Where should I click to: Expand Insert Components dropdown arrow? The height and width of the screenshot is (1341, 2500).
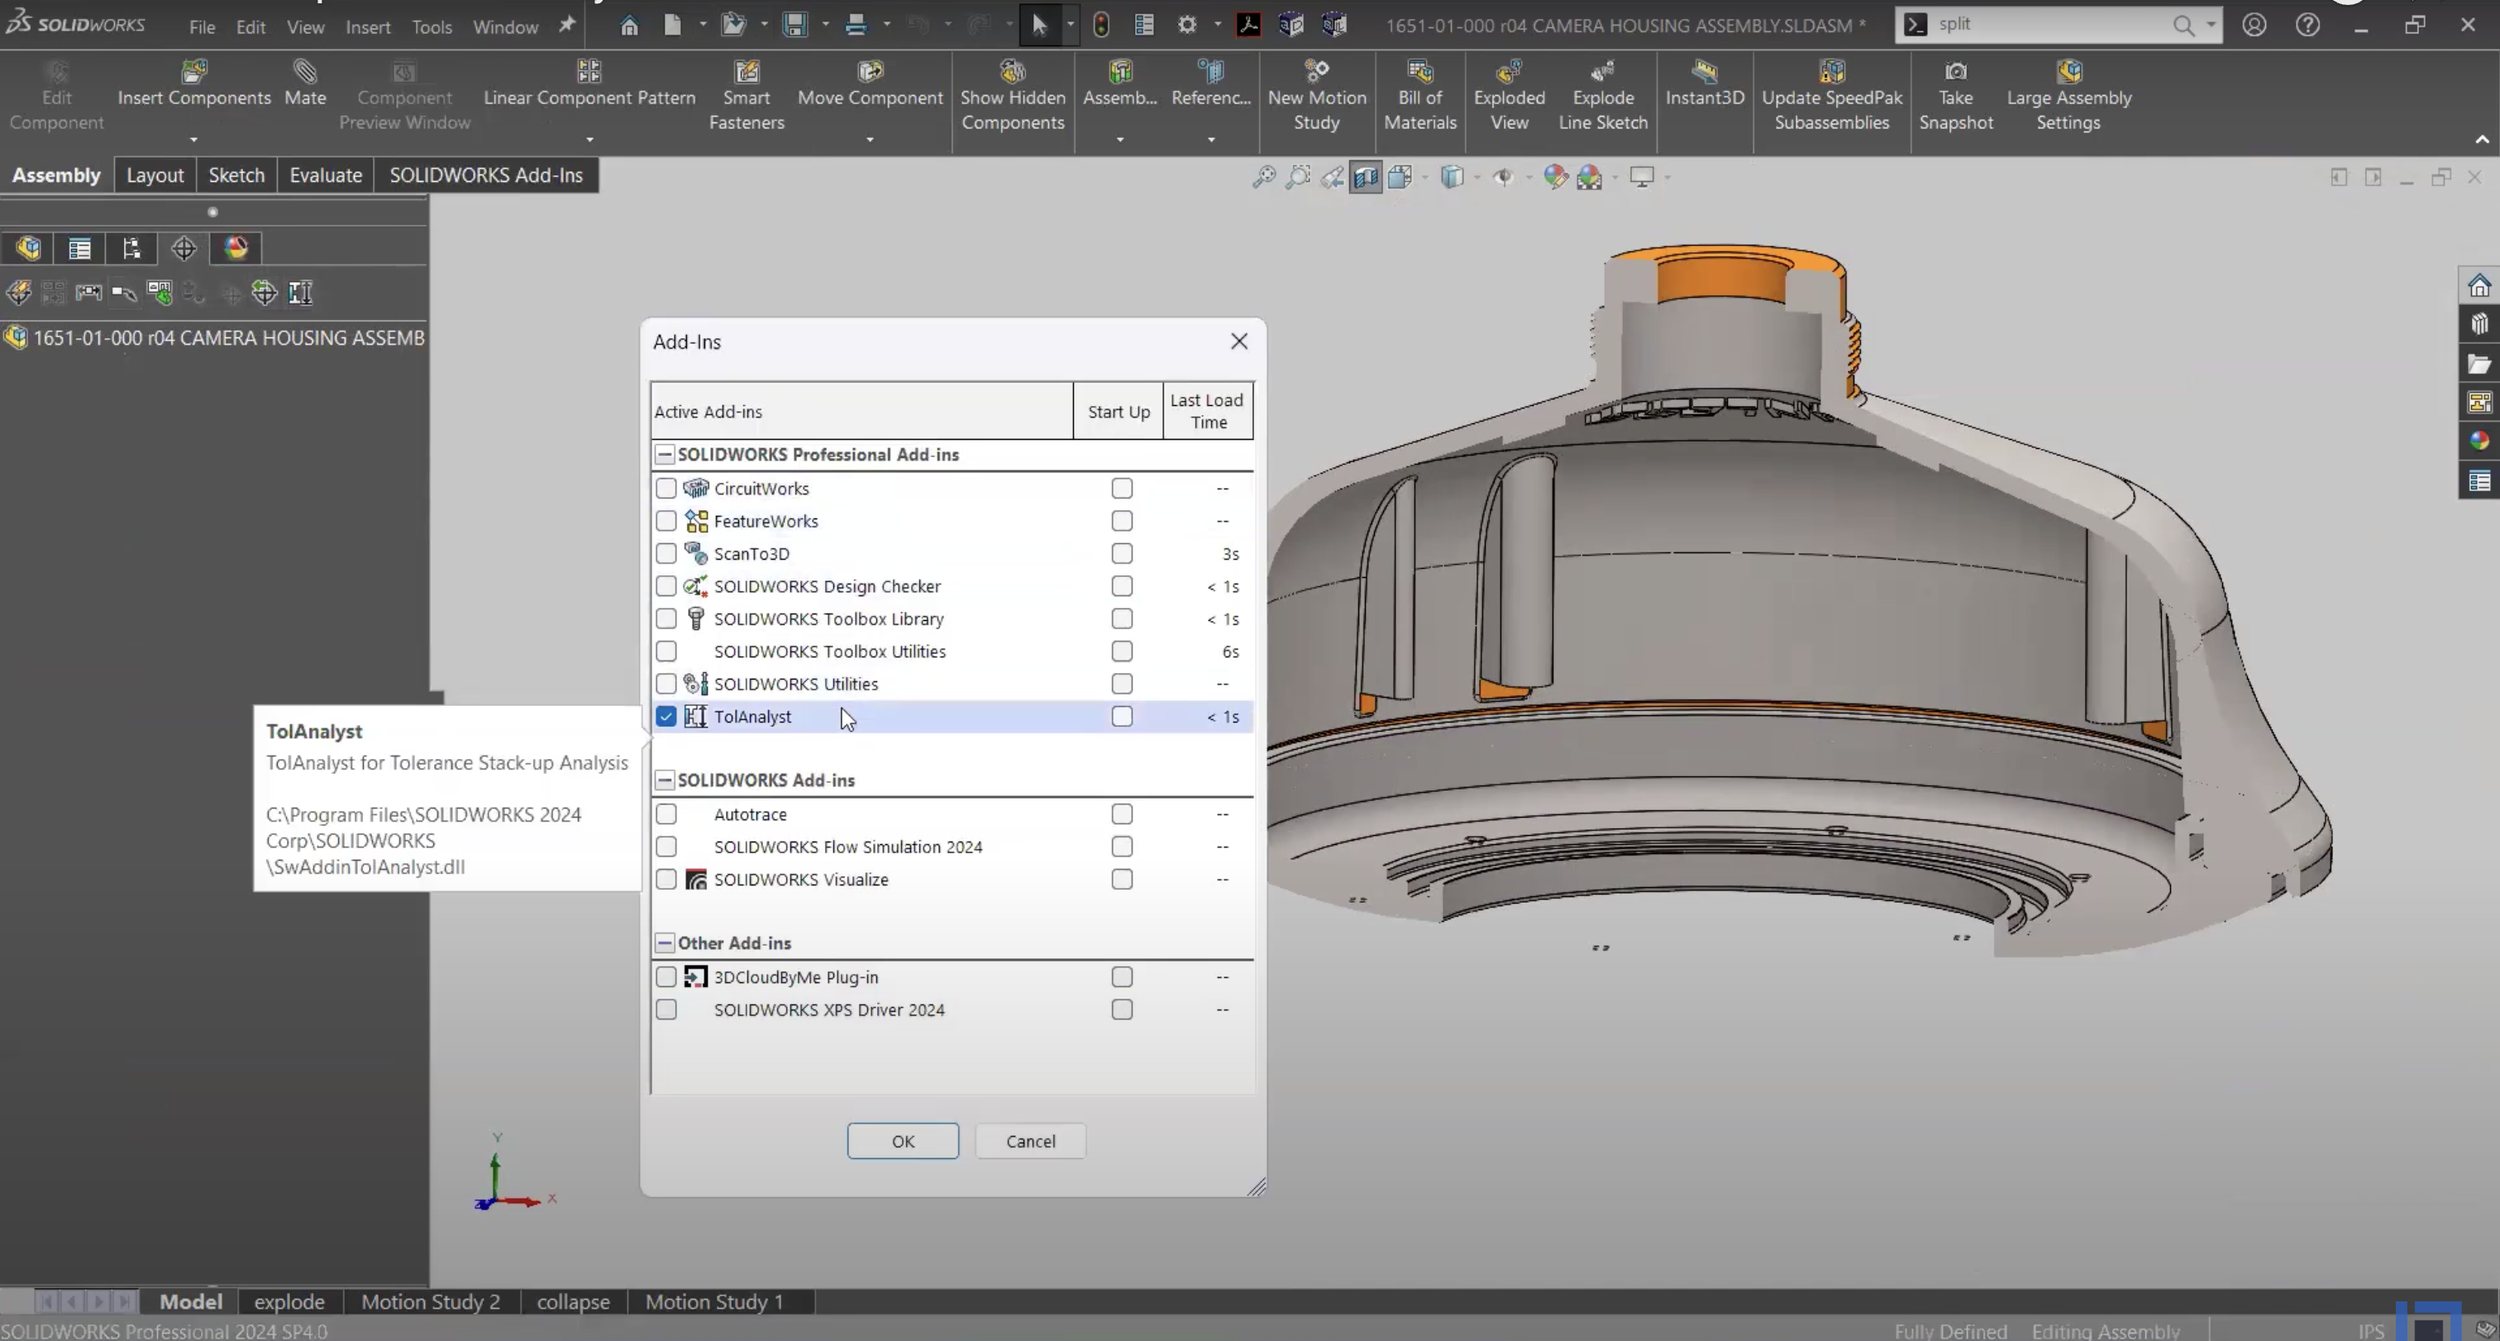click(194, 140)
